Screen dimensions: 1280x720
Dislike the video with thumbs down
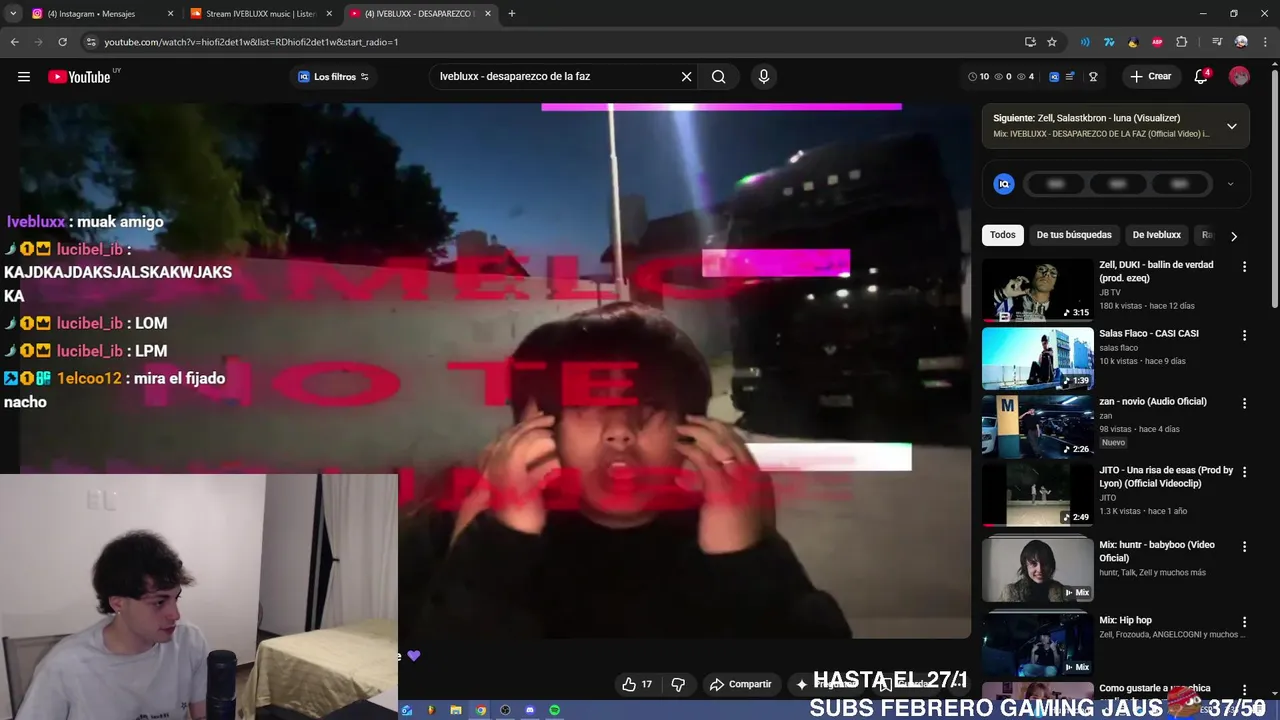pos(678,684)
